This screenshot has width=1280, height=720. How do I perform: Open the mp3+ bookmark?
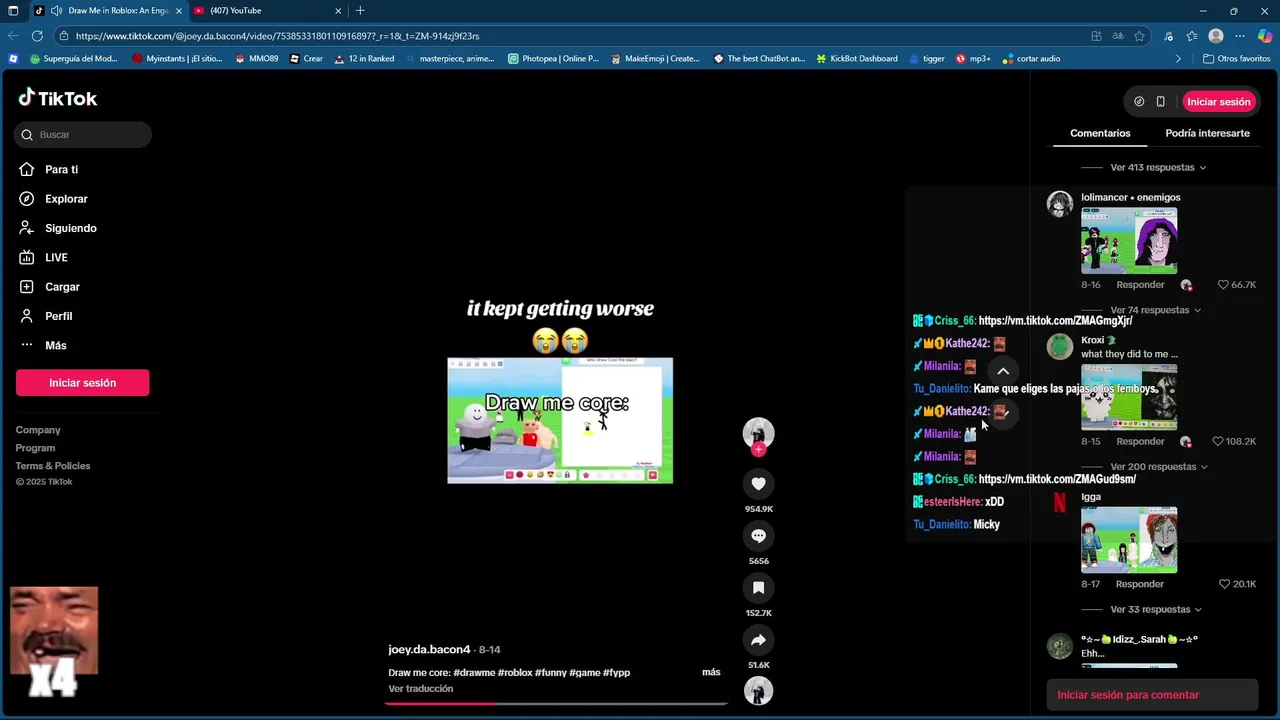(x=973, y=59)
